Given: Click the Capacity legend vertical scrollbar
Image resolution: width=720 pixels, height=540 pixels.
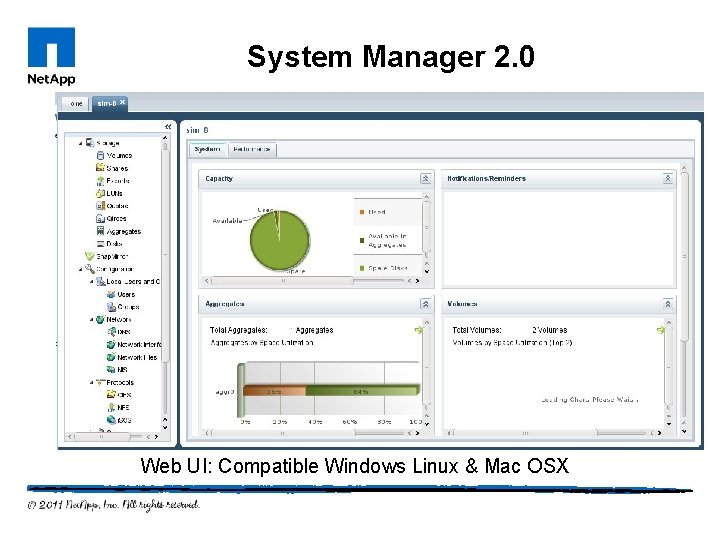Looking at the screenshot, I should point(427,234).
